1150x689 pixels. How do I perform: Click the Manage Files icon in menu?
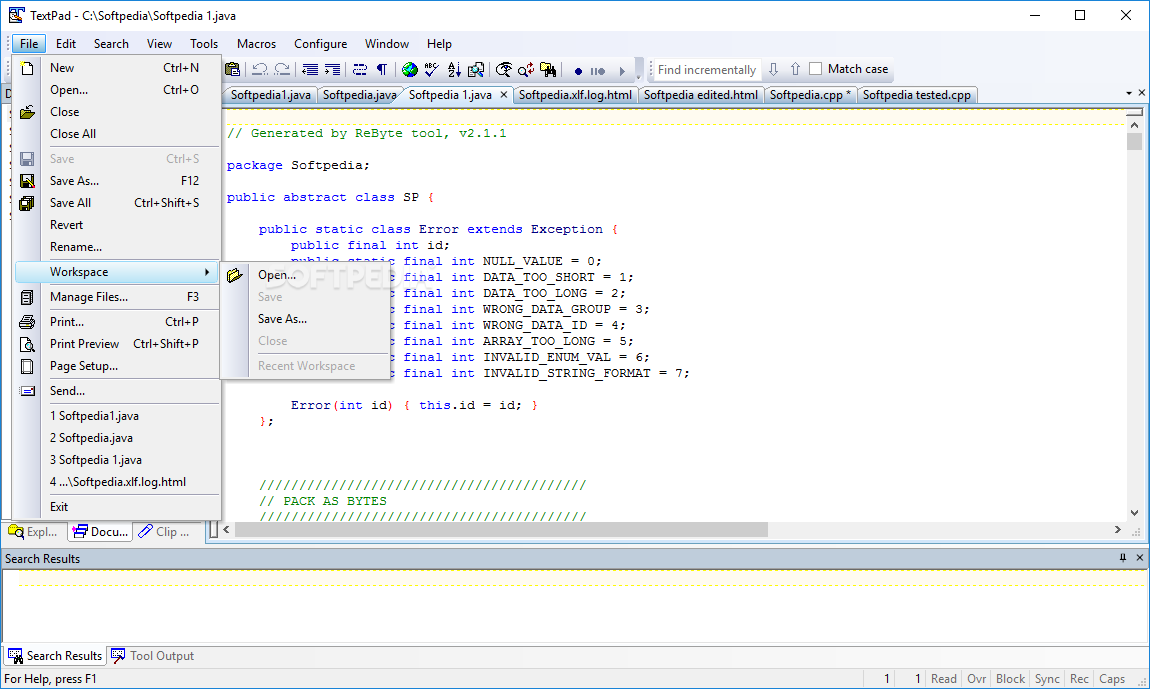click(x=27, y=297)
